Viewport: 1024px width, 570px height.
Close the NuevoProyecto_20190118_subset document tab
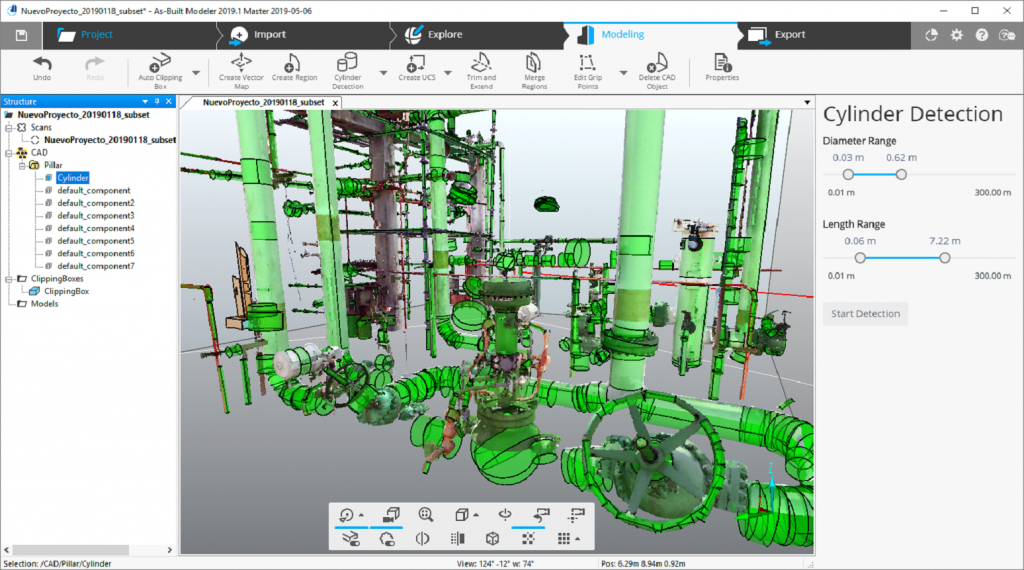coord(335,103)
